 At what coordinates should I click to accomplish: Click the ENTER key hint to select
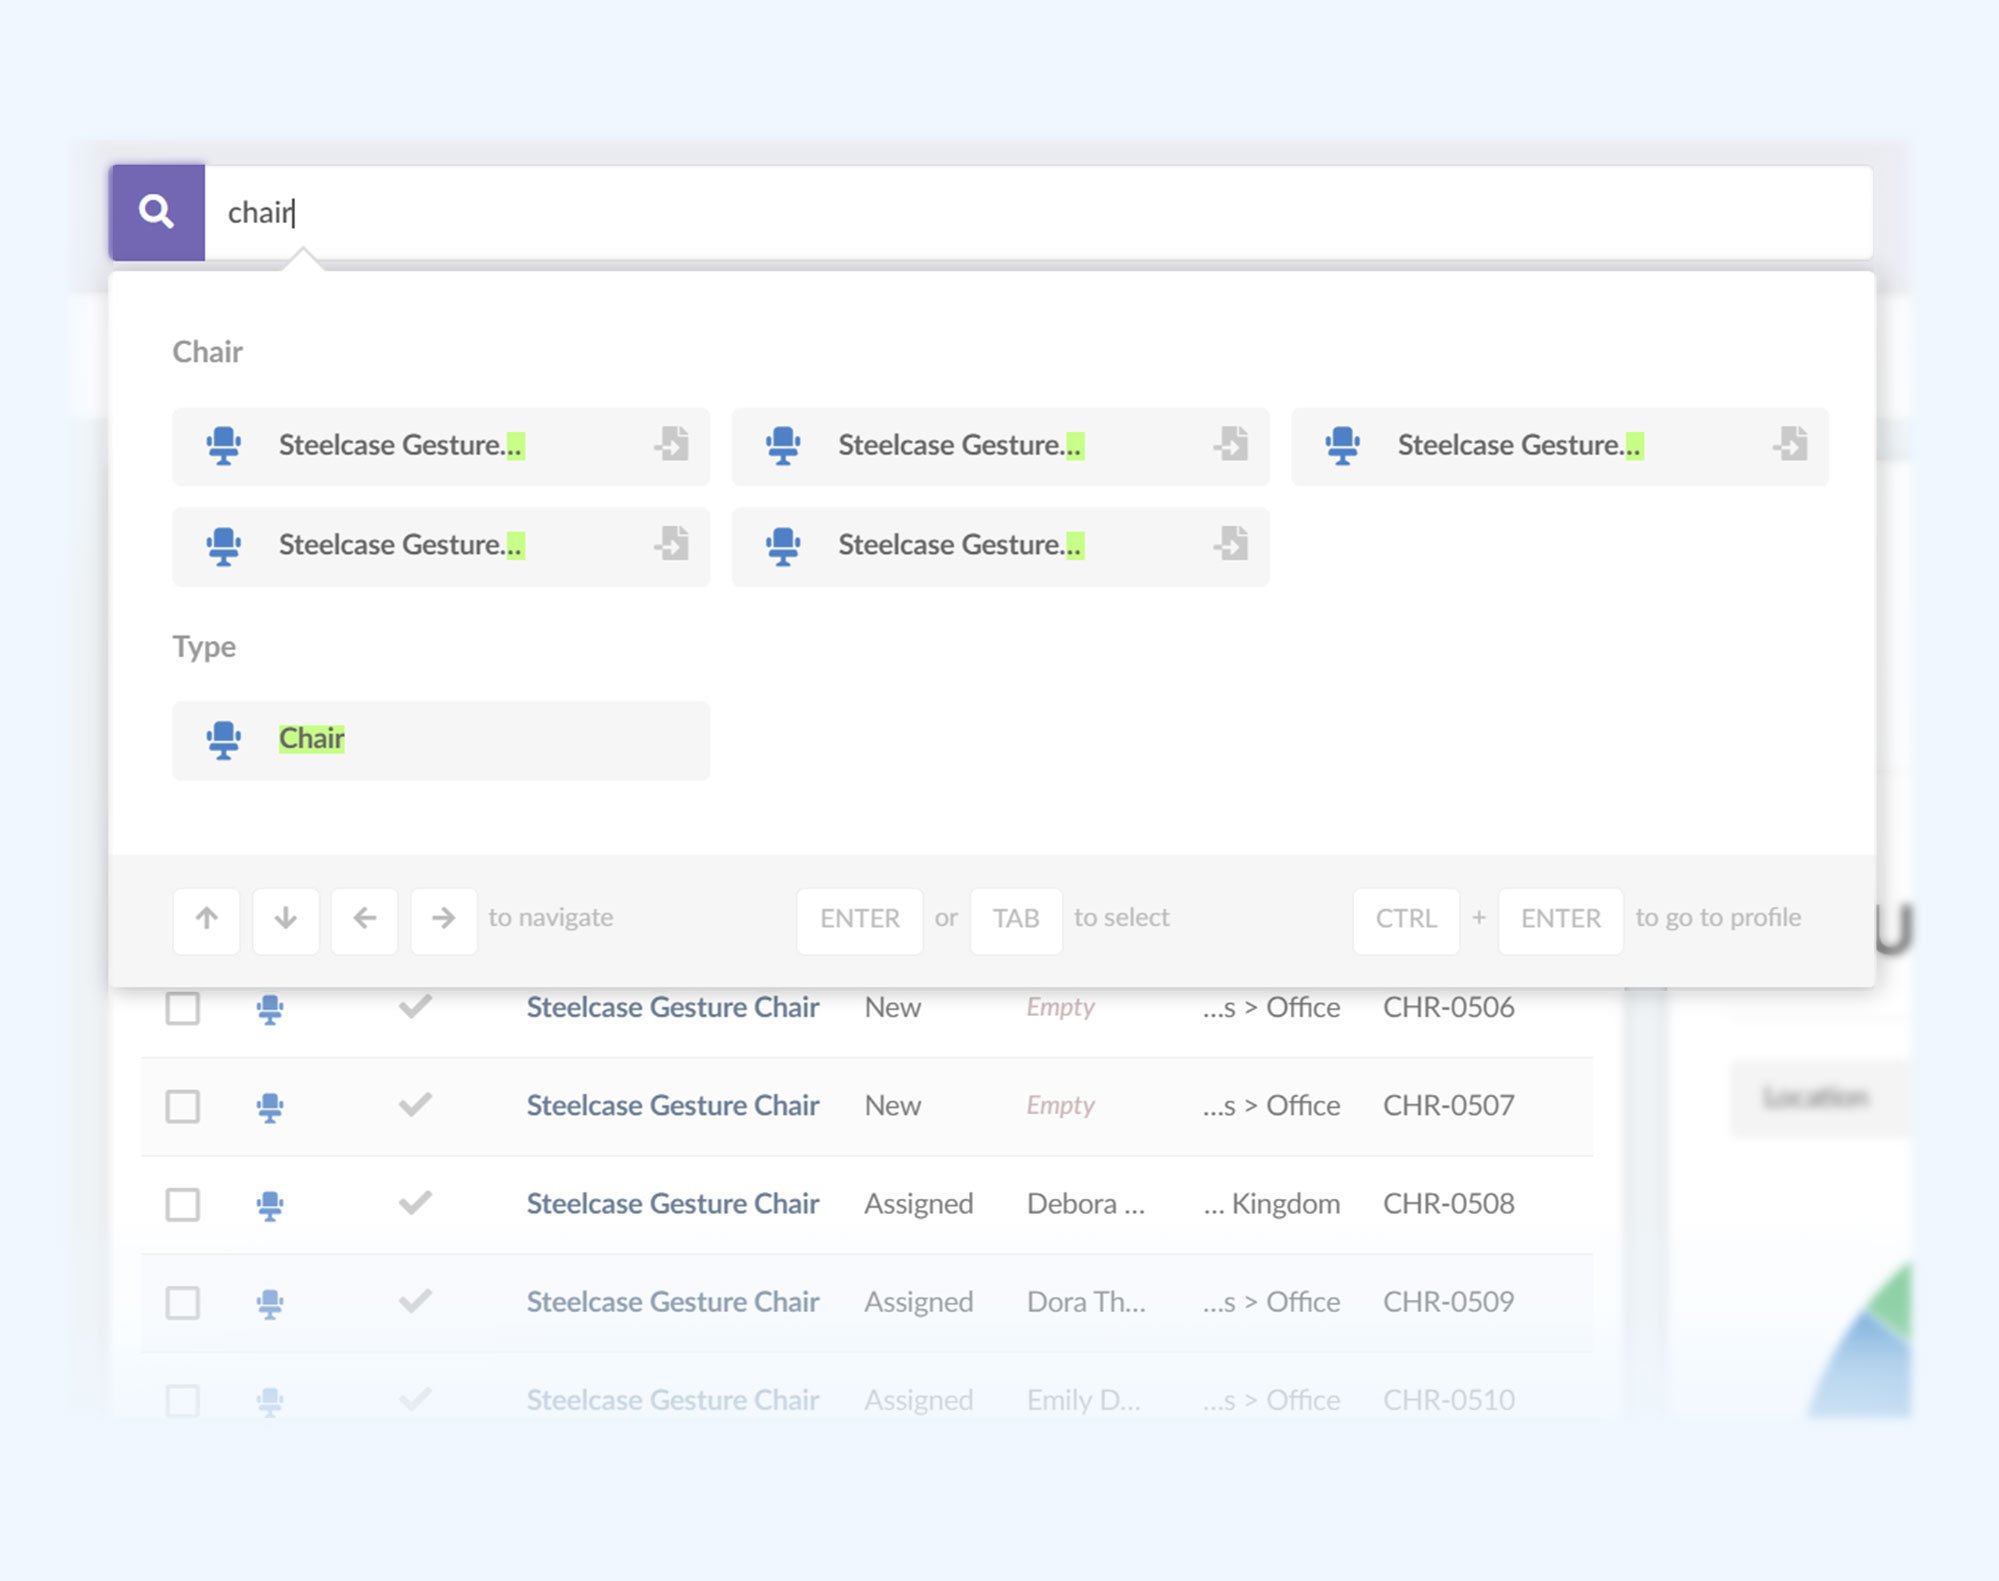[859, 918]
